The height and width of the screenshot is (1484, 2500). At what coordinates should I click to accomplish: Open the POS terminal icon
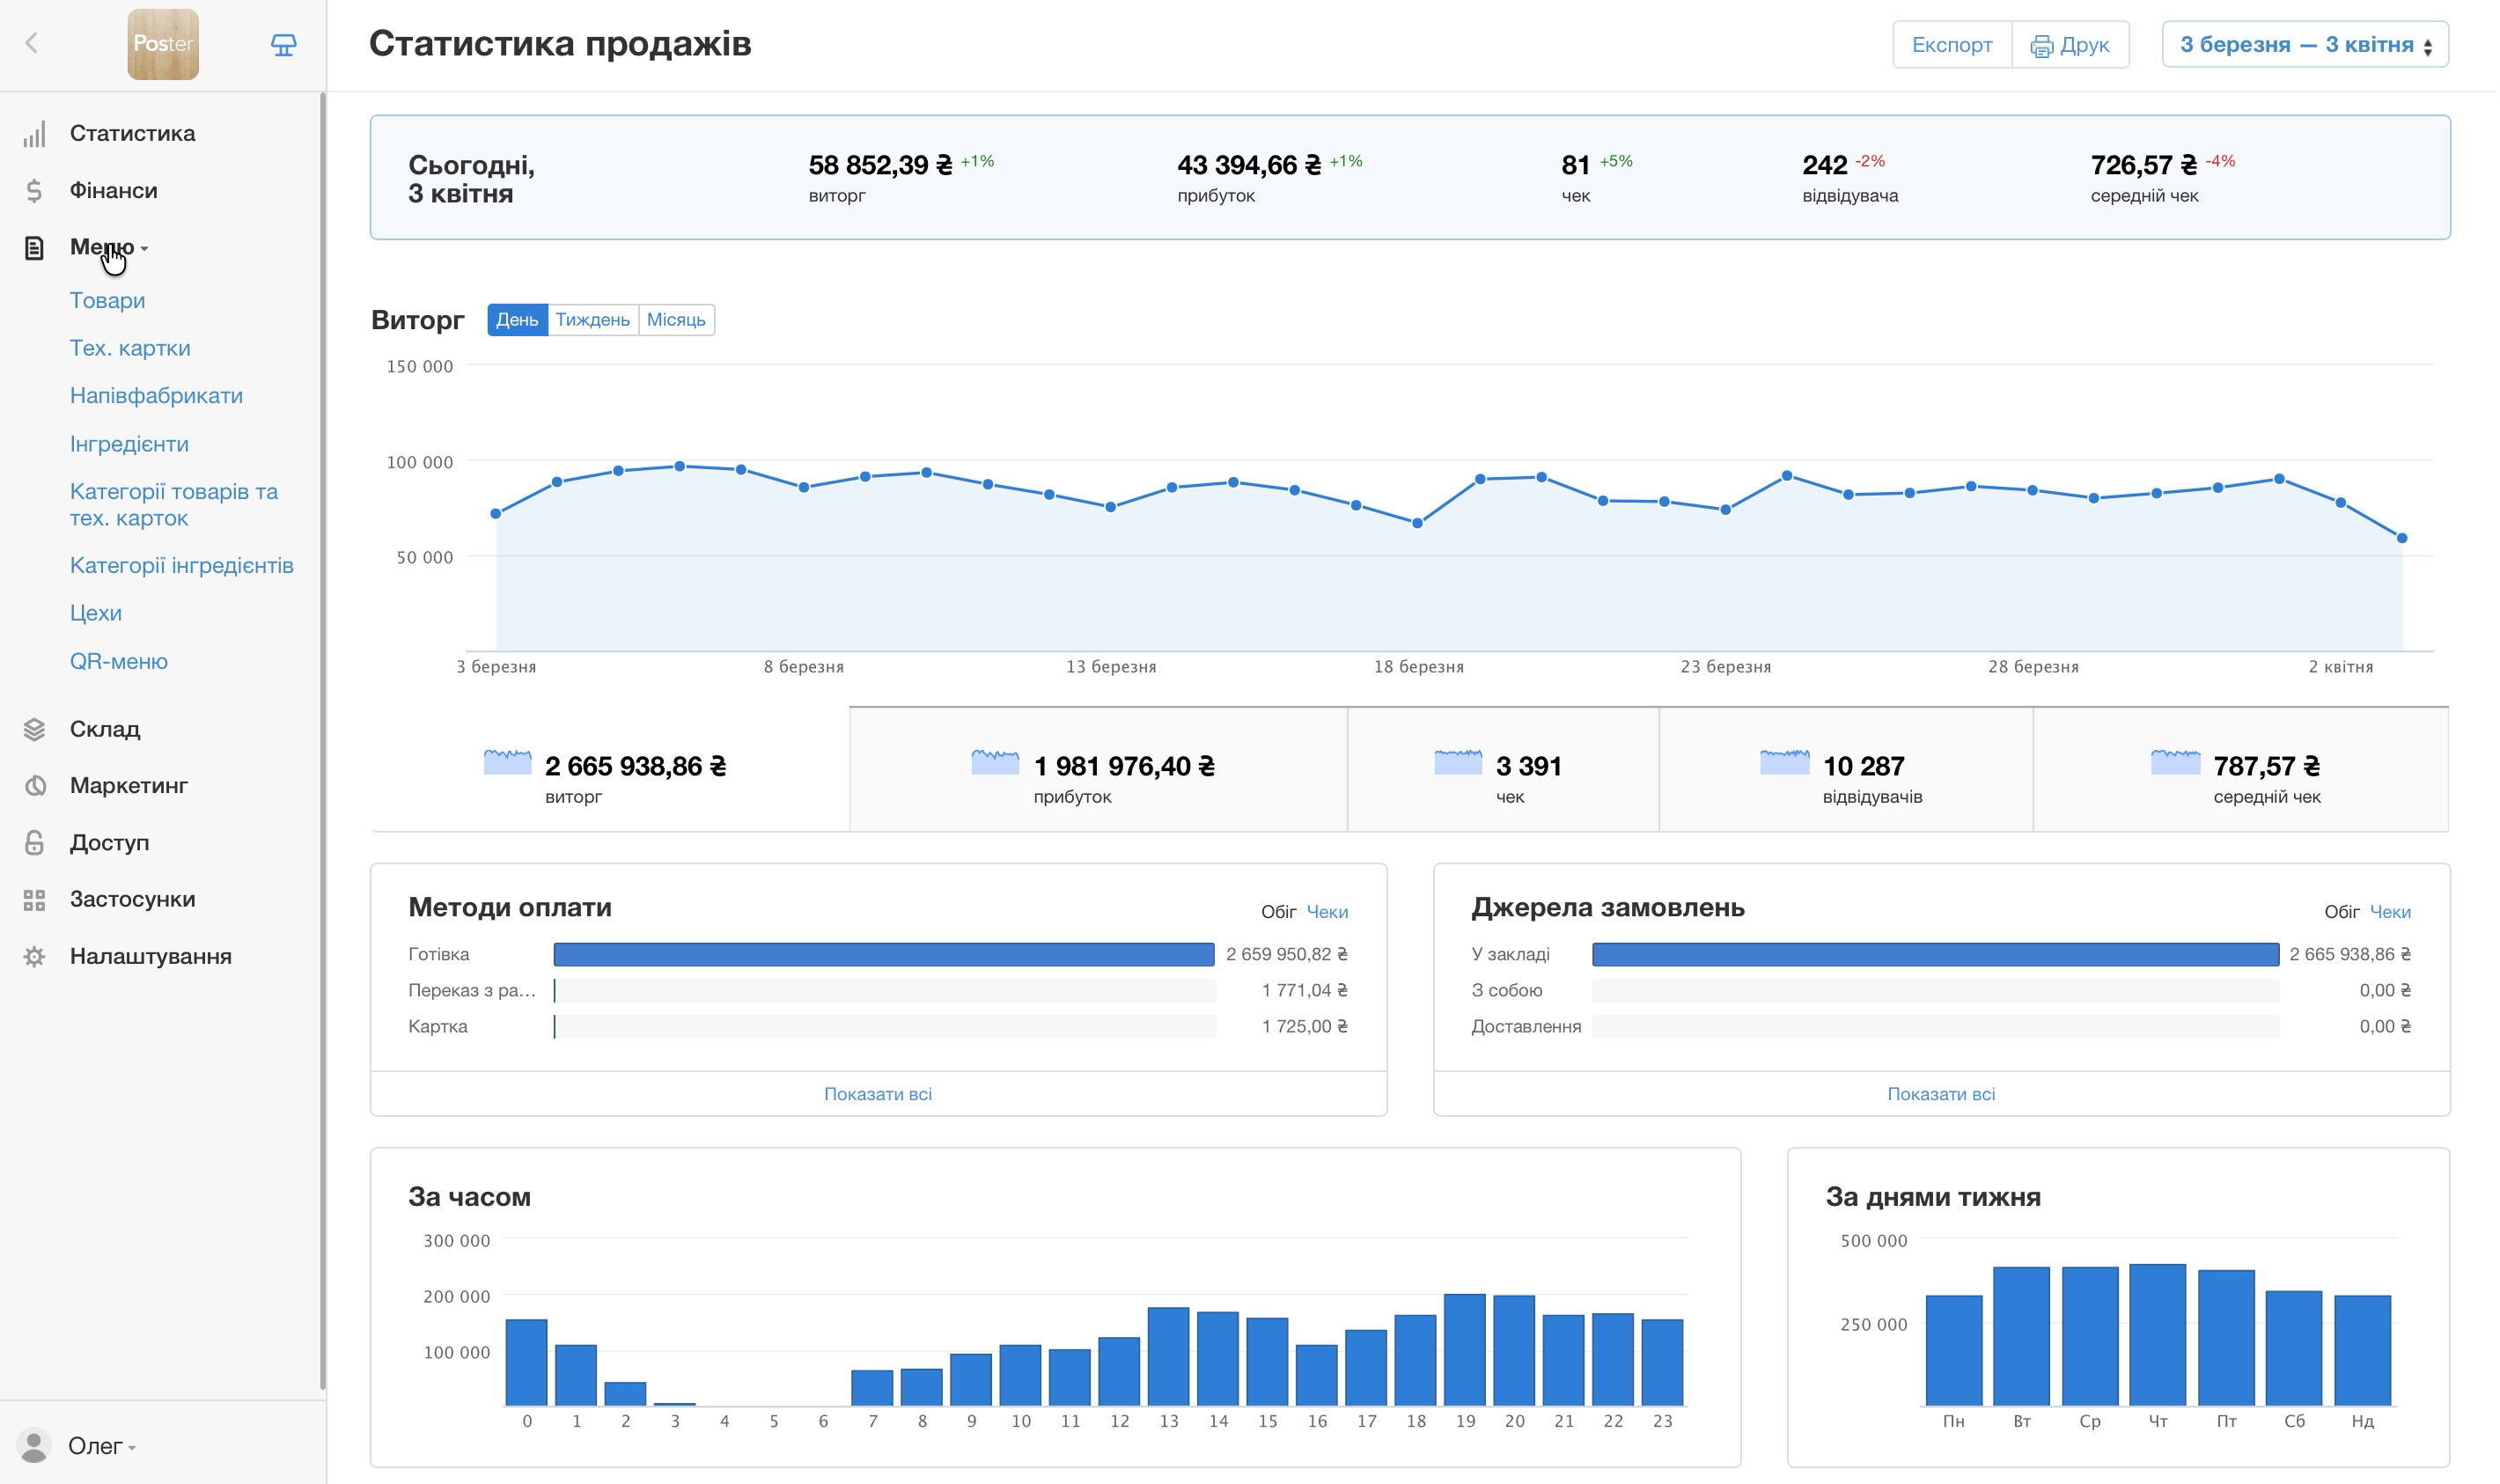[284, 45]
